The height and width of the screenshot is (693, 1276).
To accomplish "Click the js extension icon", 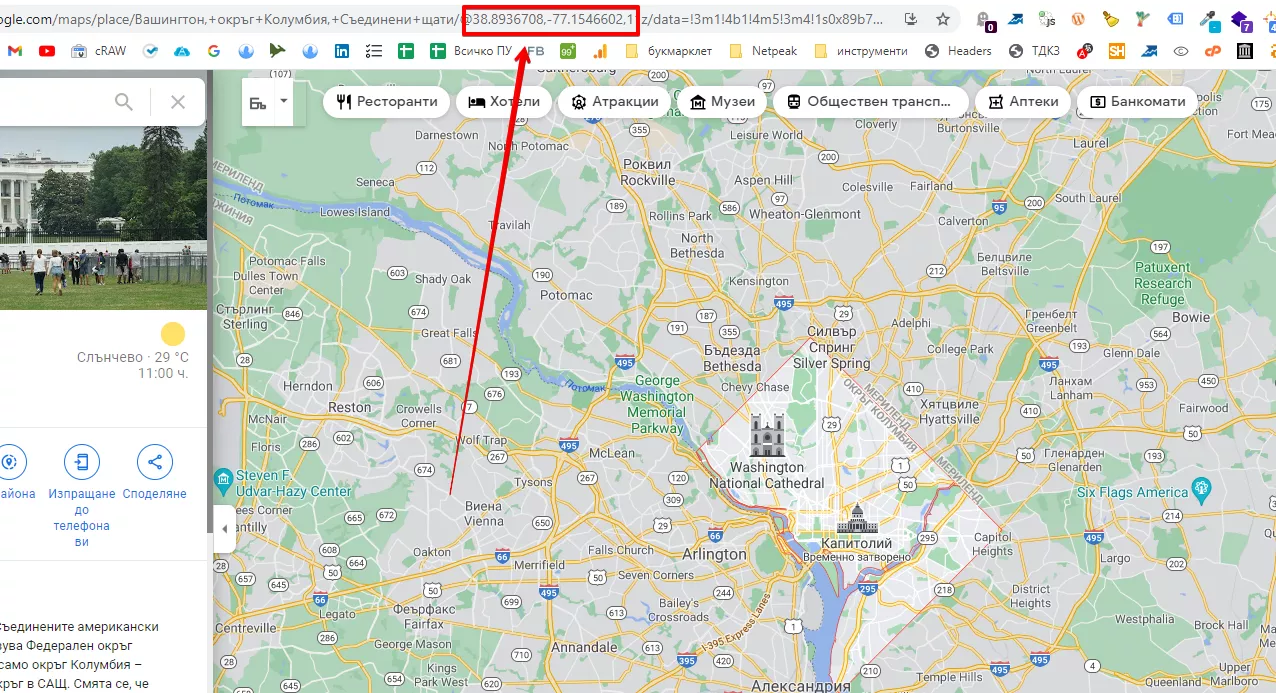I will 1047,19.
